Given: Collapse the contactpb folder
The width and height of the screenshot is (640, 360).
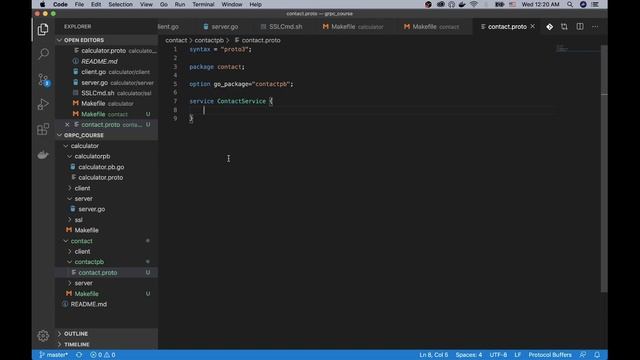Looking at the screenshot, I should pyautogui.click(x=70, y=262).
